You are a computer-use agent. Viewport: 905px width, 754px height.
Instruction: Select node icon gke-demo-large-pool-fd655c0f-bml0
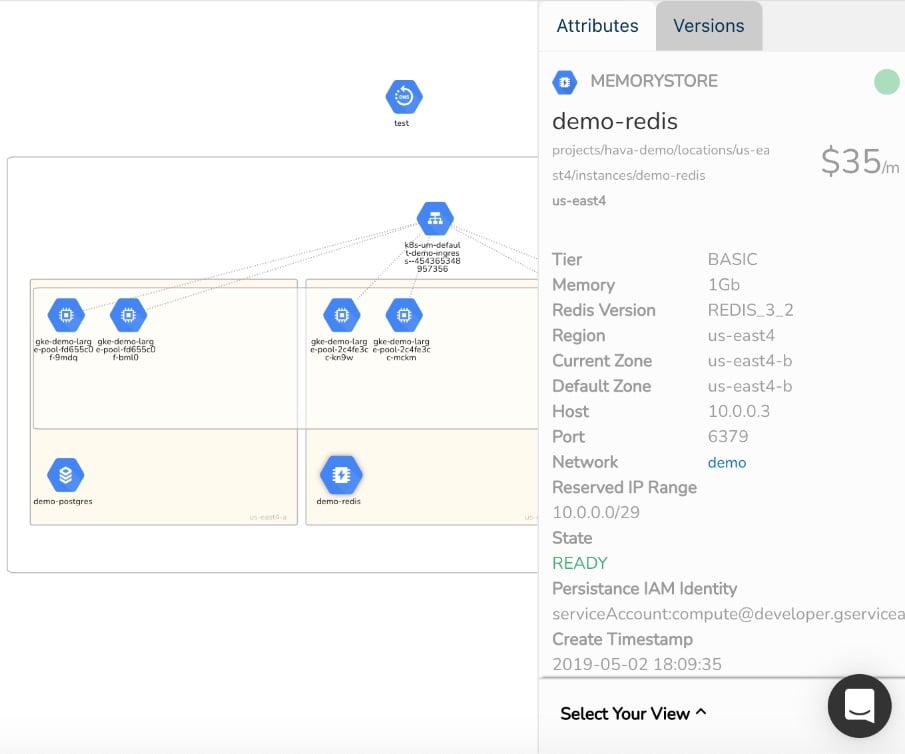pyautogui.click(x=128, y=315)
